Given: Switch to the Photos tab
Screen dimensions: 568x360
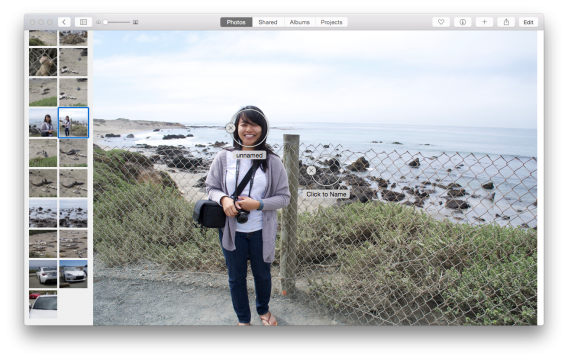Looking at the screenshot, I should coord(236,22).
